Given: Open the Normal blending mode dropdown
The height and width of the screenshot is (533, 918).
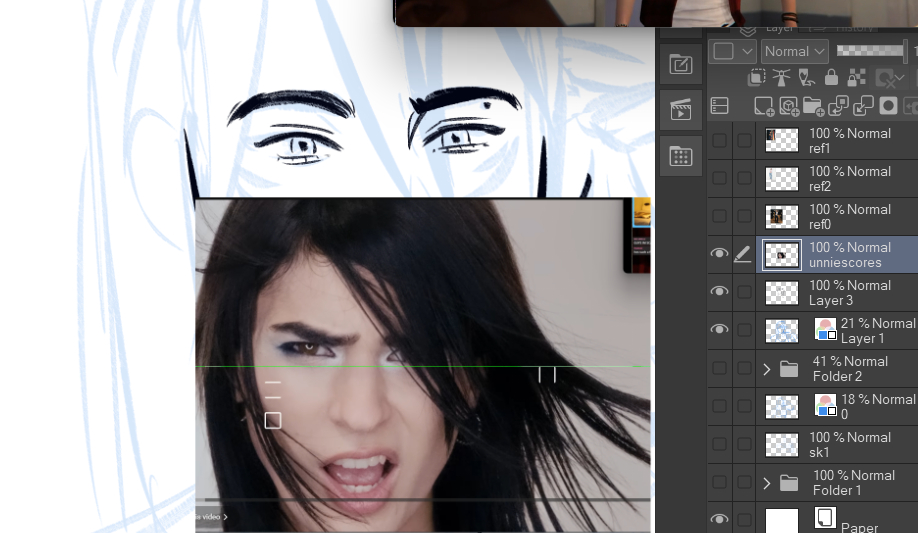Looking at the screenshot, I should (x=795, y=51).
